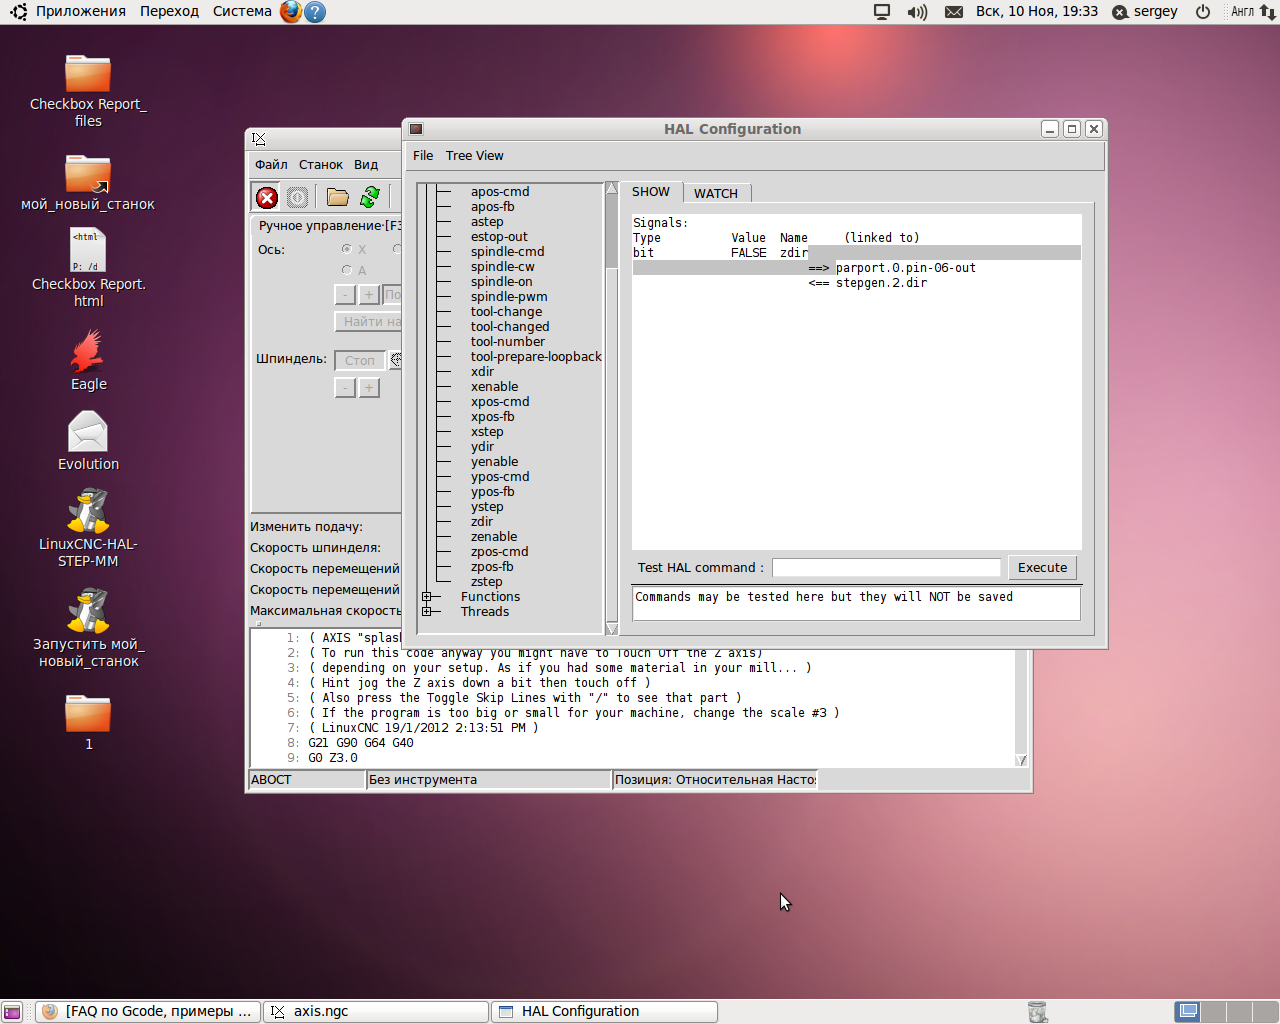1280x1024 pixels.
Task: Select the Checkbox Report.html desktop file
Action: [x=88, y=267]
